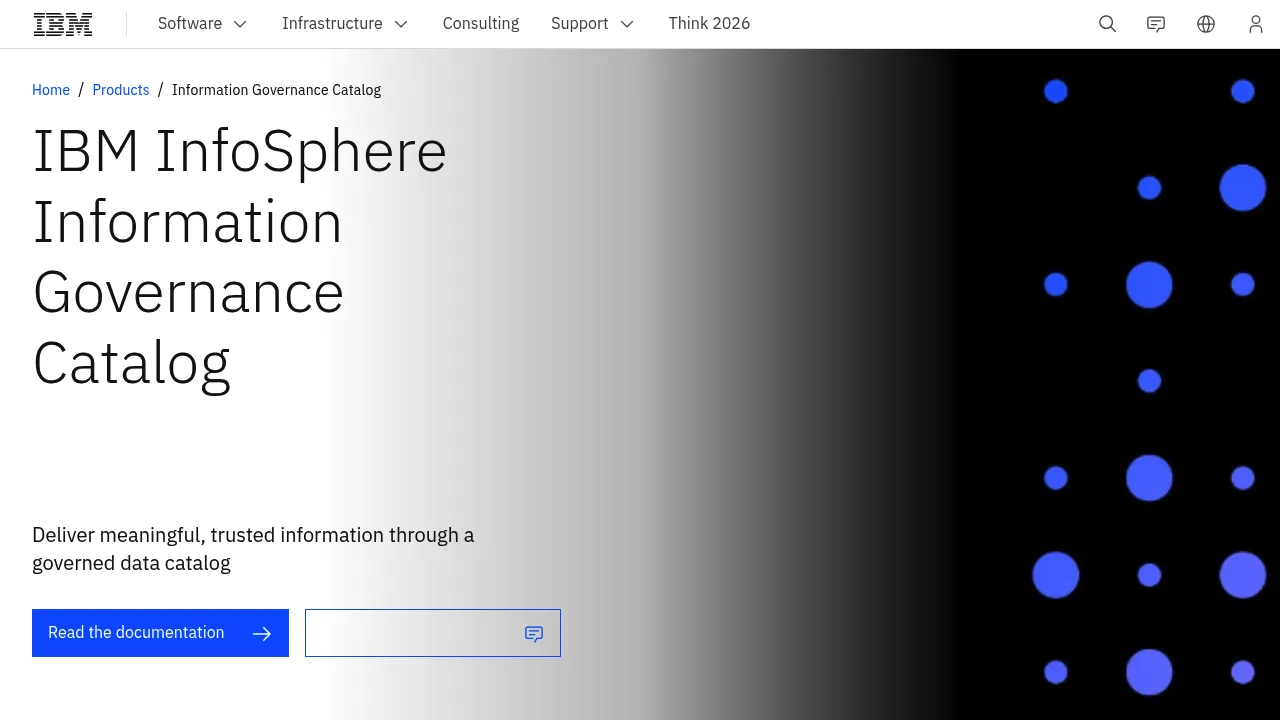Open the chat icon in header

point(1156,24)
